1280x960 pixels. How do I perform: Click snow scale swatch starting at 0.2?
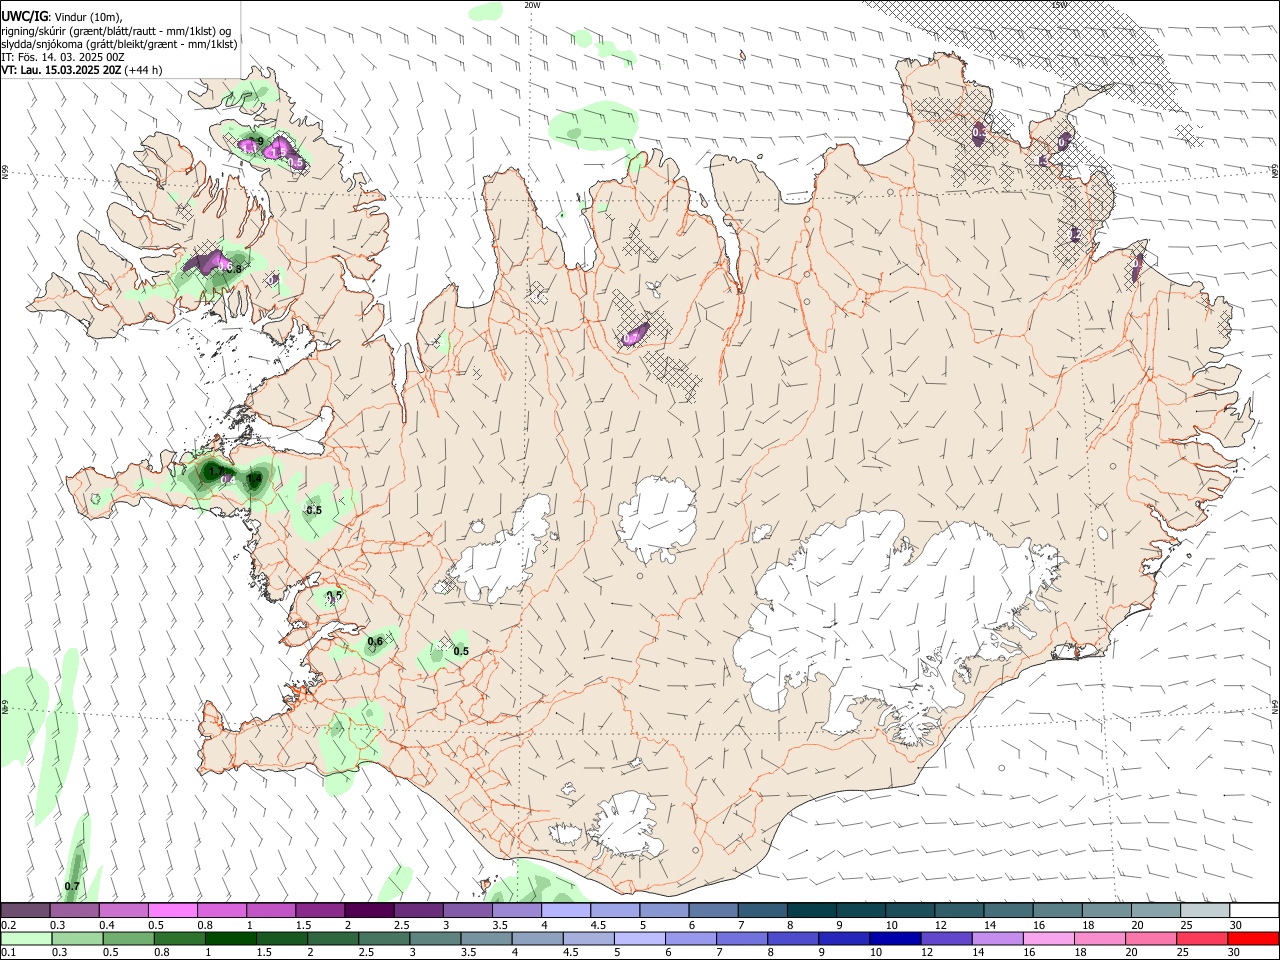point(25,911)
